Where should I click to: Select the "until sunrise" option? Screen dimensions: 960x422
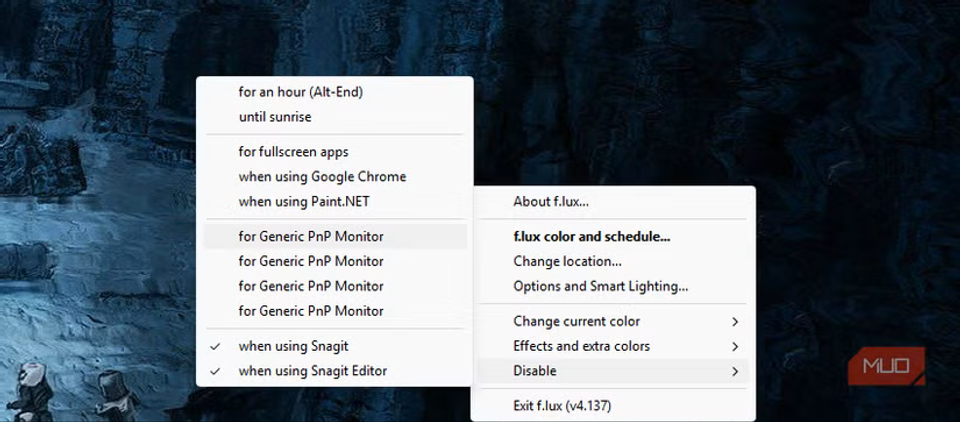(275, 117)
